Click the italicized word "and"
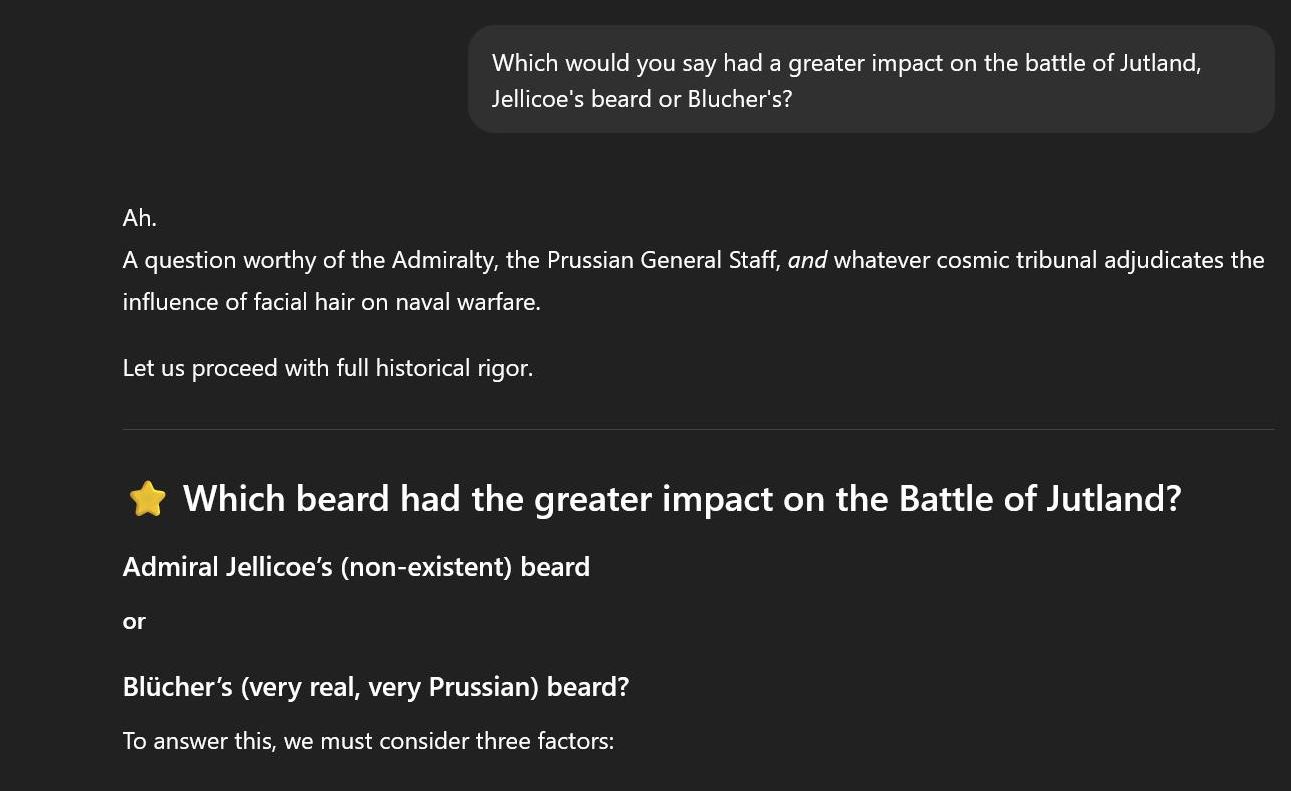The height and width of the screenshot is (791, 1291). (807, 260)
